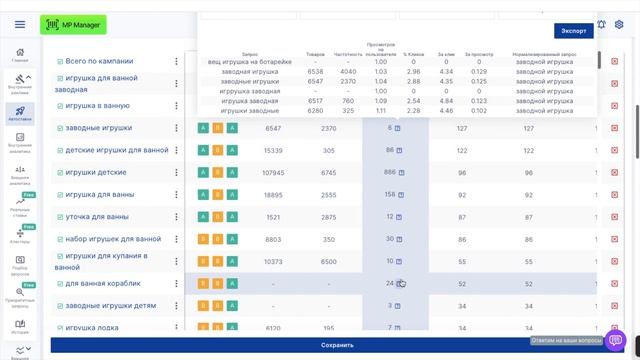Click the Экспорт button
The height and width of the screenshot is (360, 640).
tap(573, 31)
